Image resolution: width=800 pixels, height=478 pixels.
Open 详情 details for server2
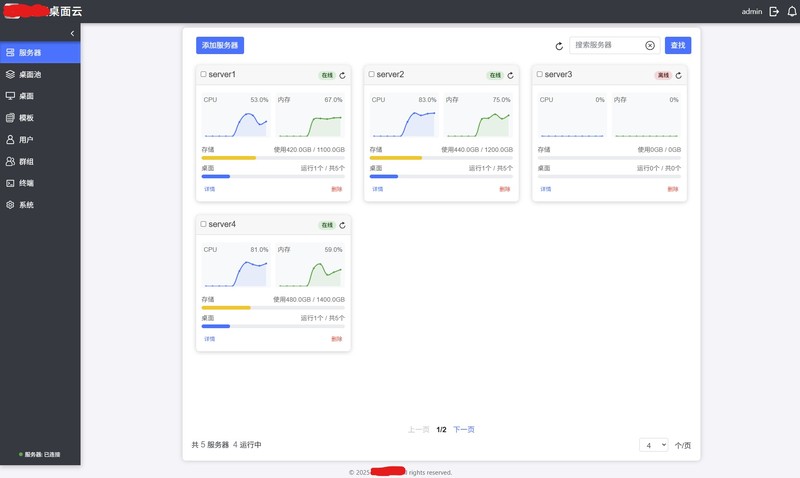(x=378, y=189)
